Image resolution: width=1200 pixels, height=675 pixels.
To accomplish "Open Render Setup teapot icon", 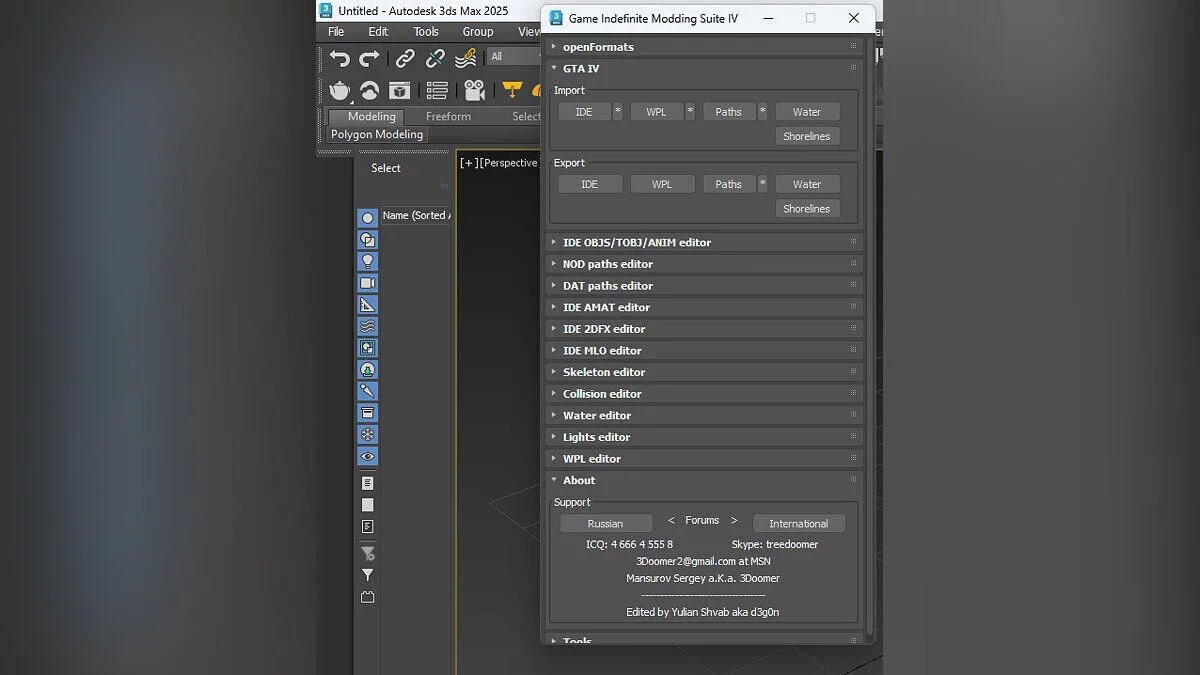I will click(340, 90).
